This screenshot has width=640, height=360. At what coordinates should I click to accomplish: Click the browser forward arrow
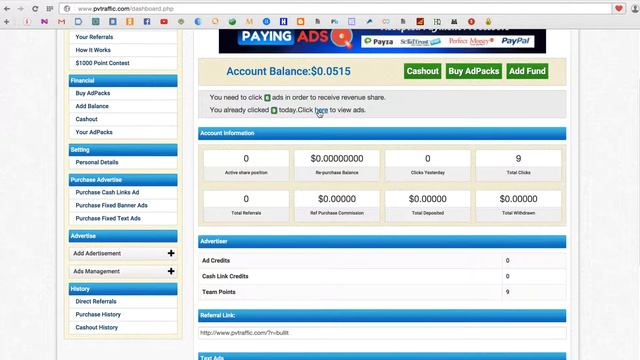click(x=20, y=9)
